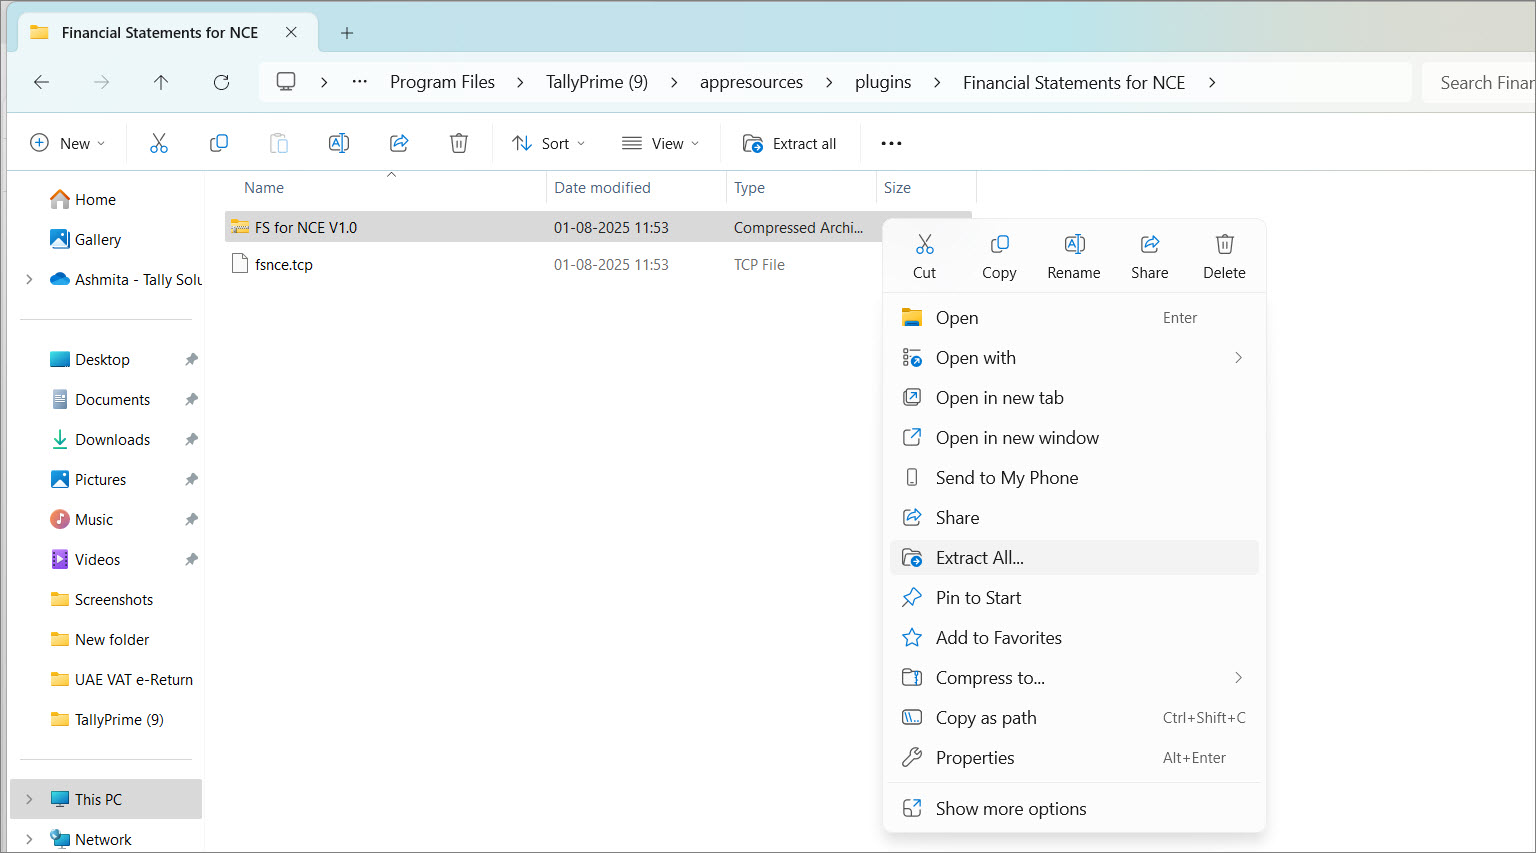The height and width of the screenshot is (853, 1536).
Task: Choose Open in new tab
Action: tap(1074, 398)
